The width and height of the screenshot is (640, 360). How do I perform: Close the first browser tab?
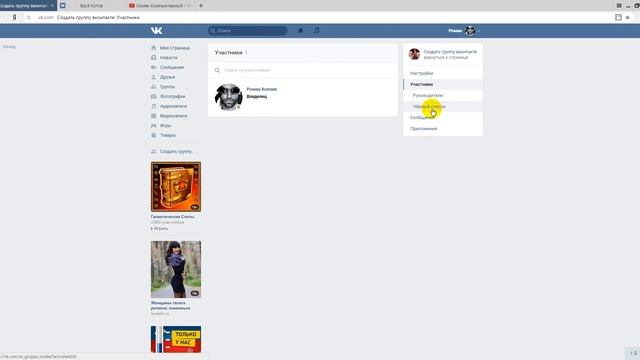click(x=52, y=6)
